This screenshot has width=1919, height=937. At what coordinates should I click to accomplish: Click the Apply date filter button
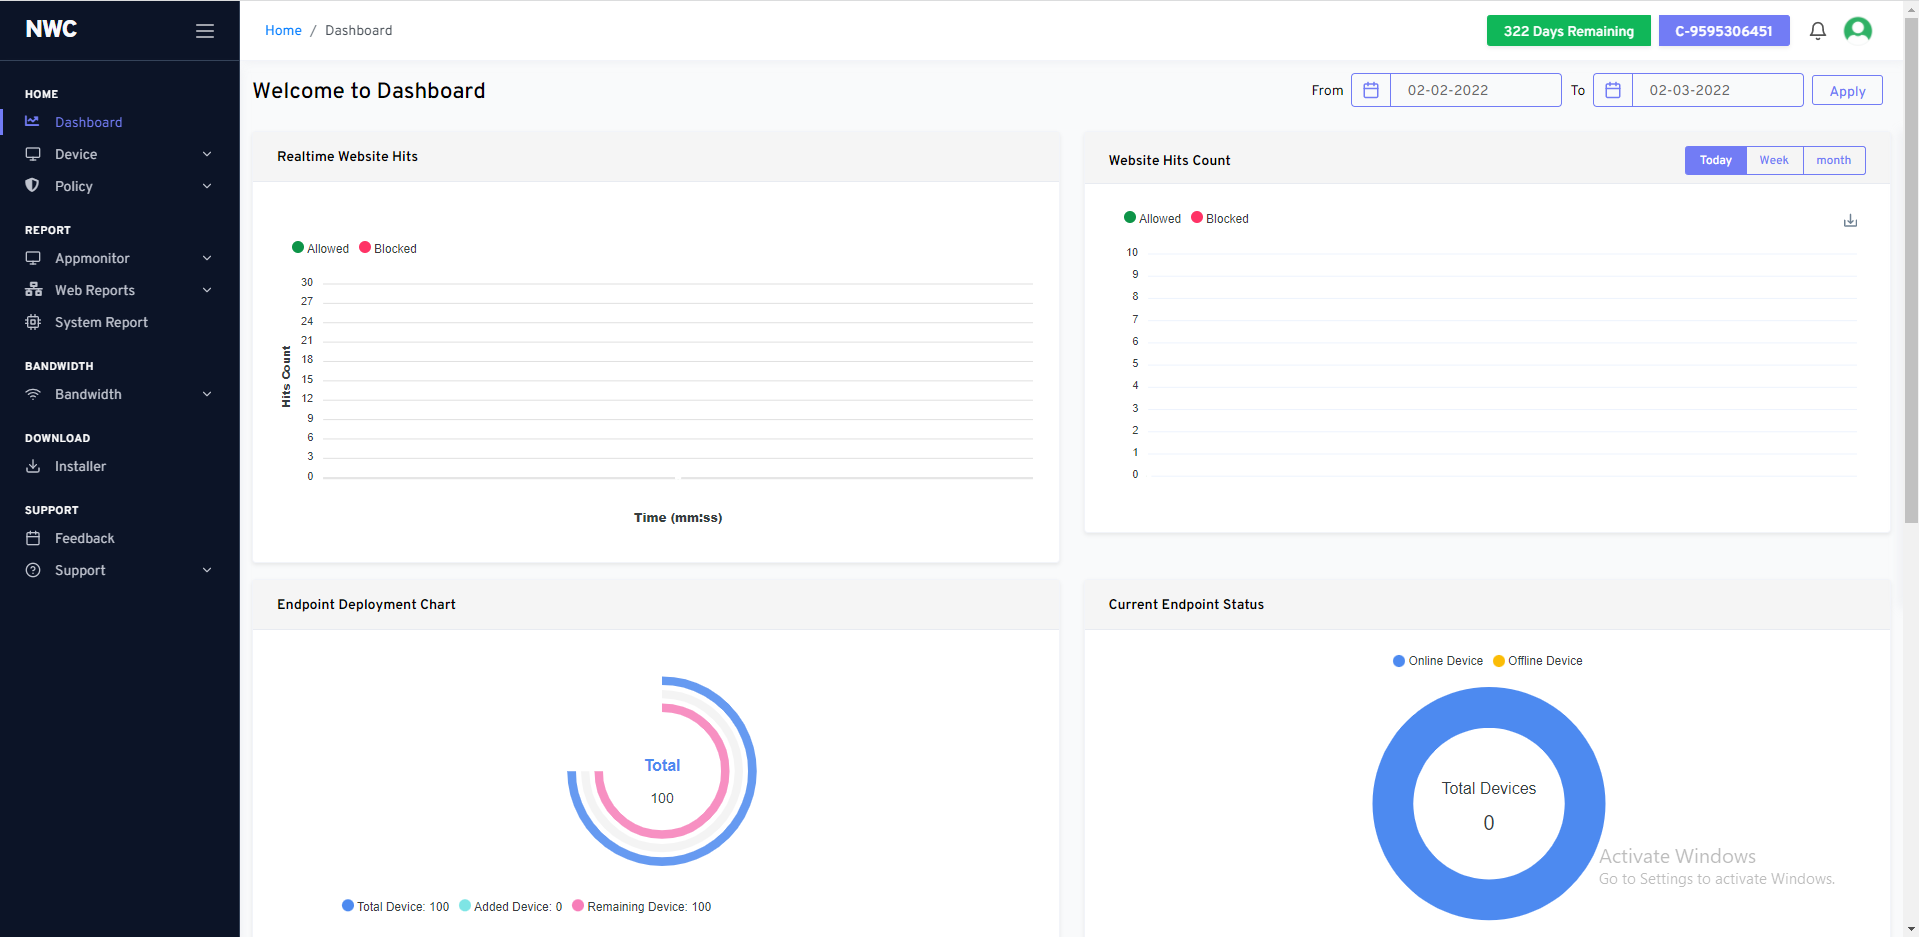pyautogui.click(x=1847, y=90)
